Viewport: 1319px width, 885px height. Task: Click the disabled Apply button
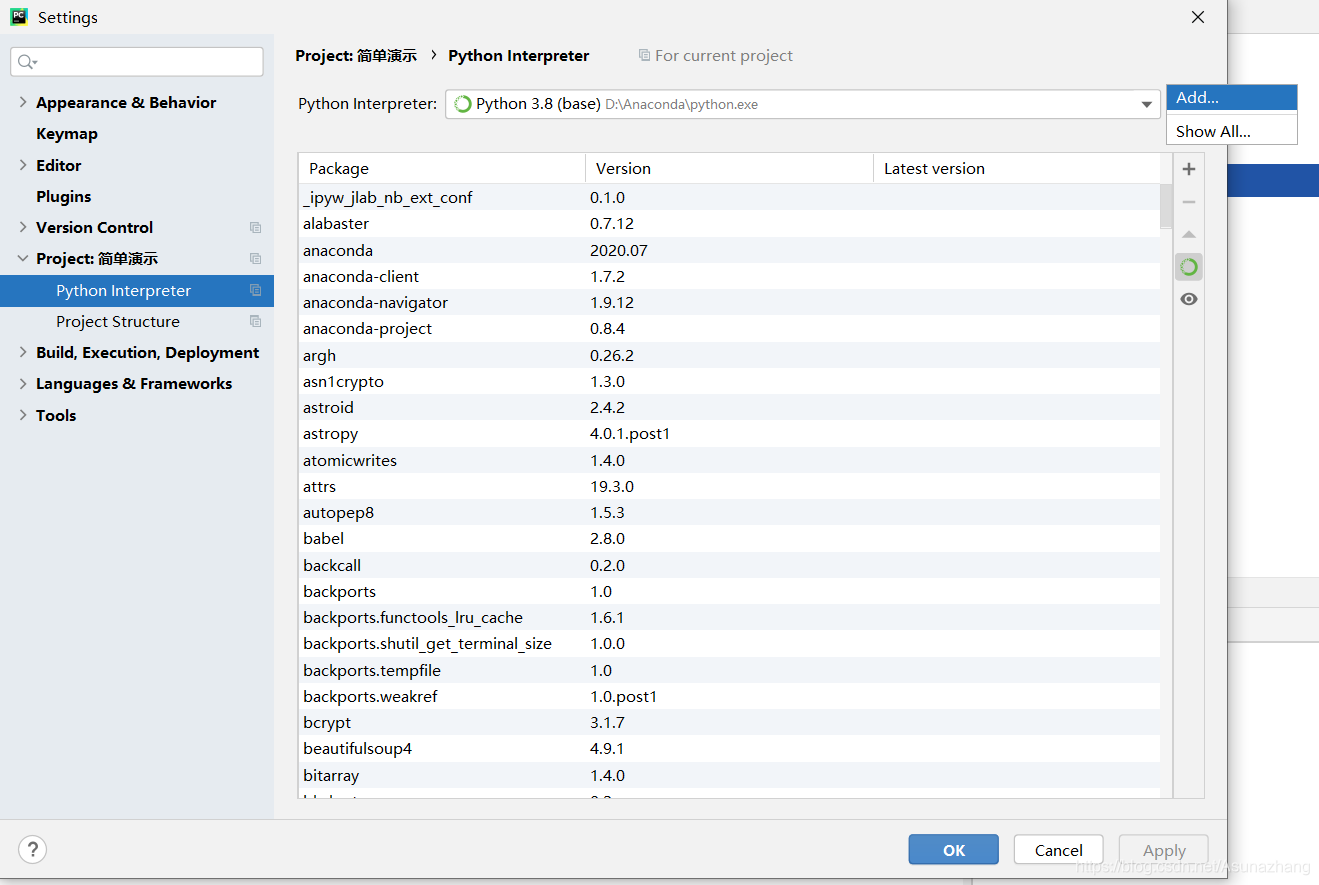point(1164,850)
